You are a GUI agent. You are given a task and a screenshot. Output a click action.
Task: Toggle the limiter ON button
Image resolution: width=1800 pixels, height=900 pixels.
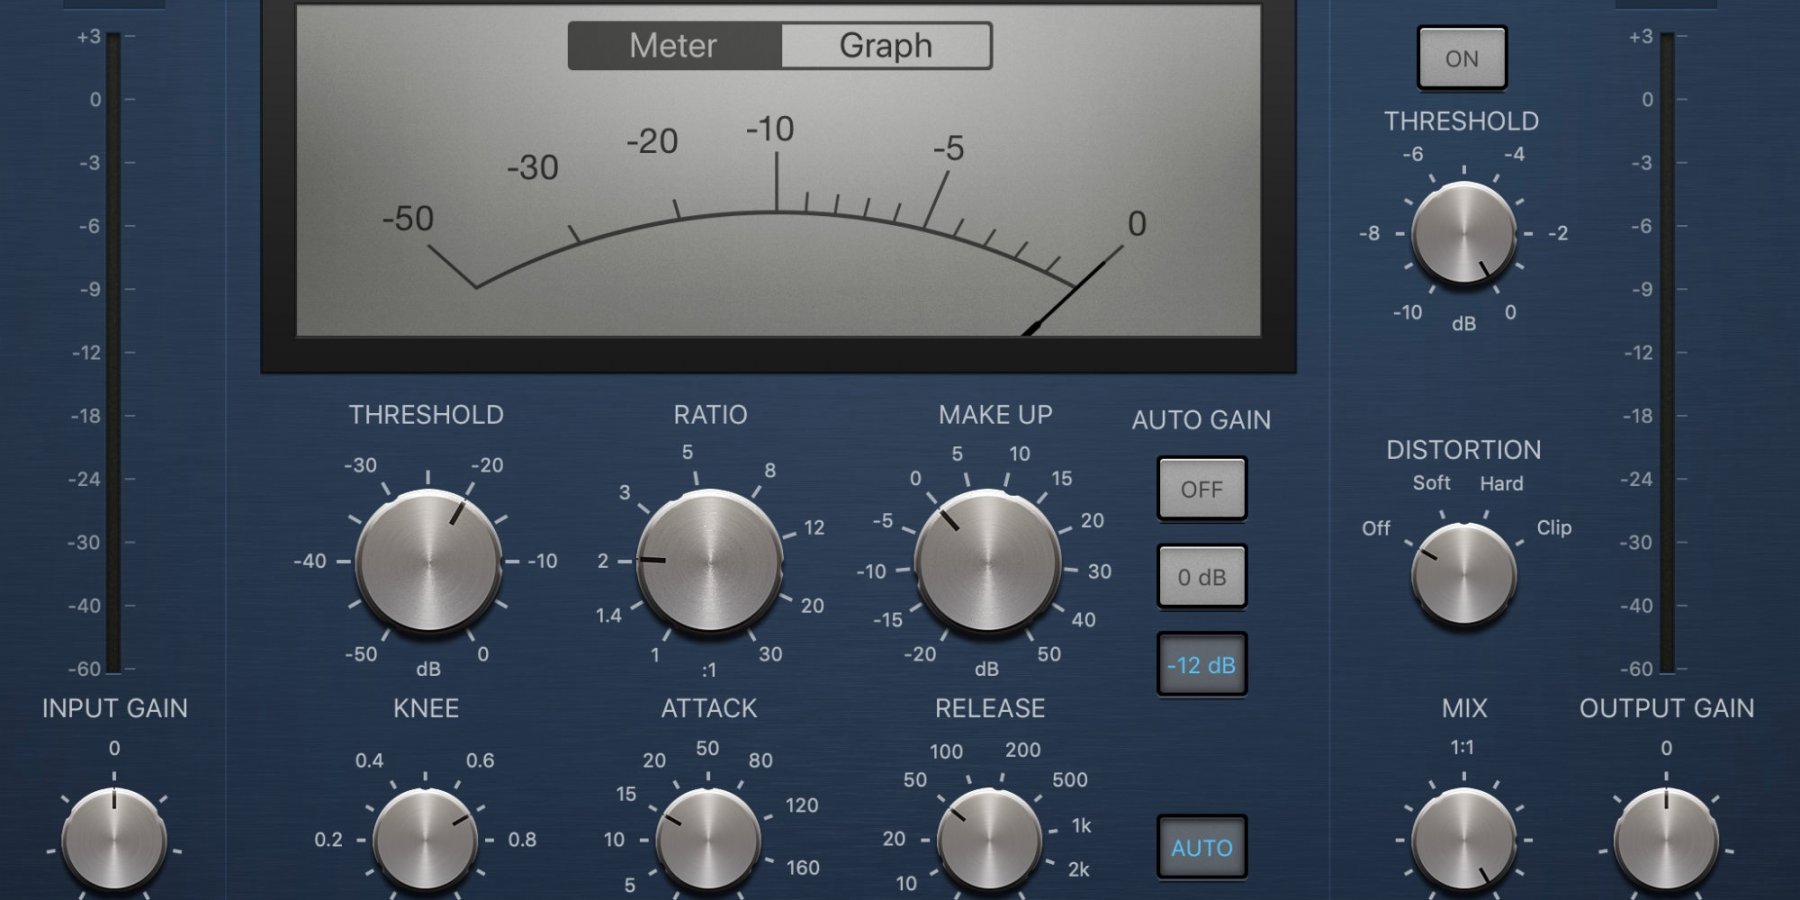[1461, 59]
